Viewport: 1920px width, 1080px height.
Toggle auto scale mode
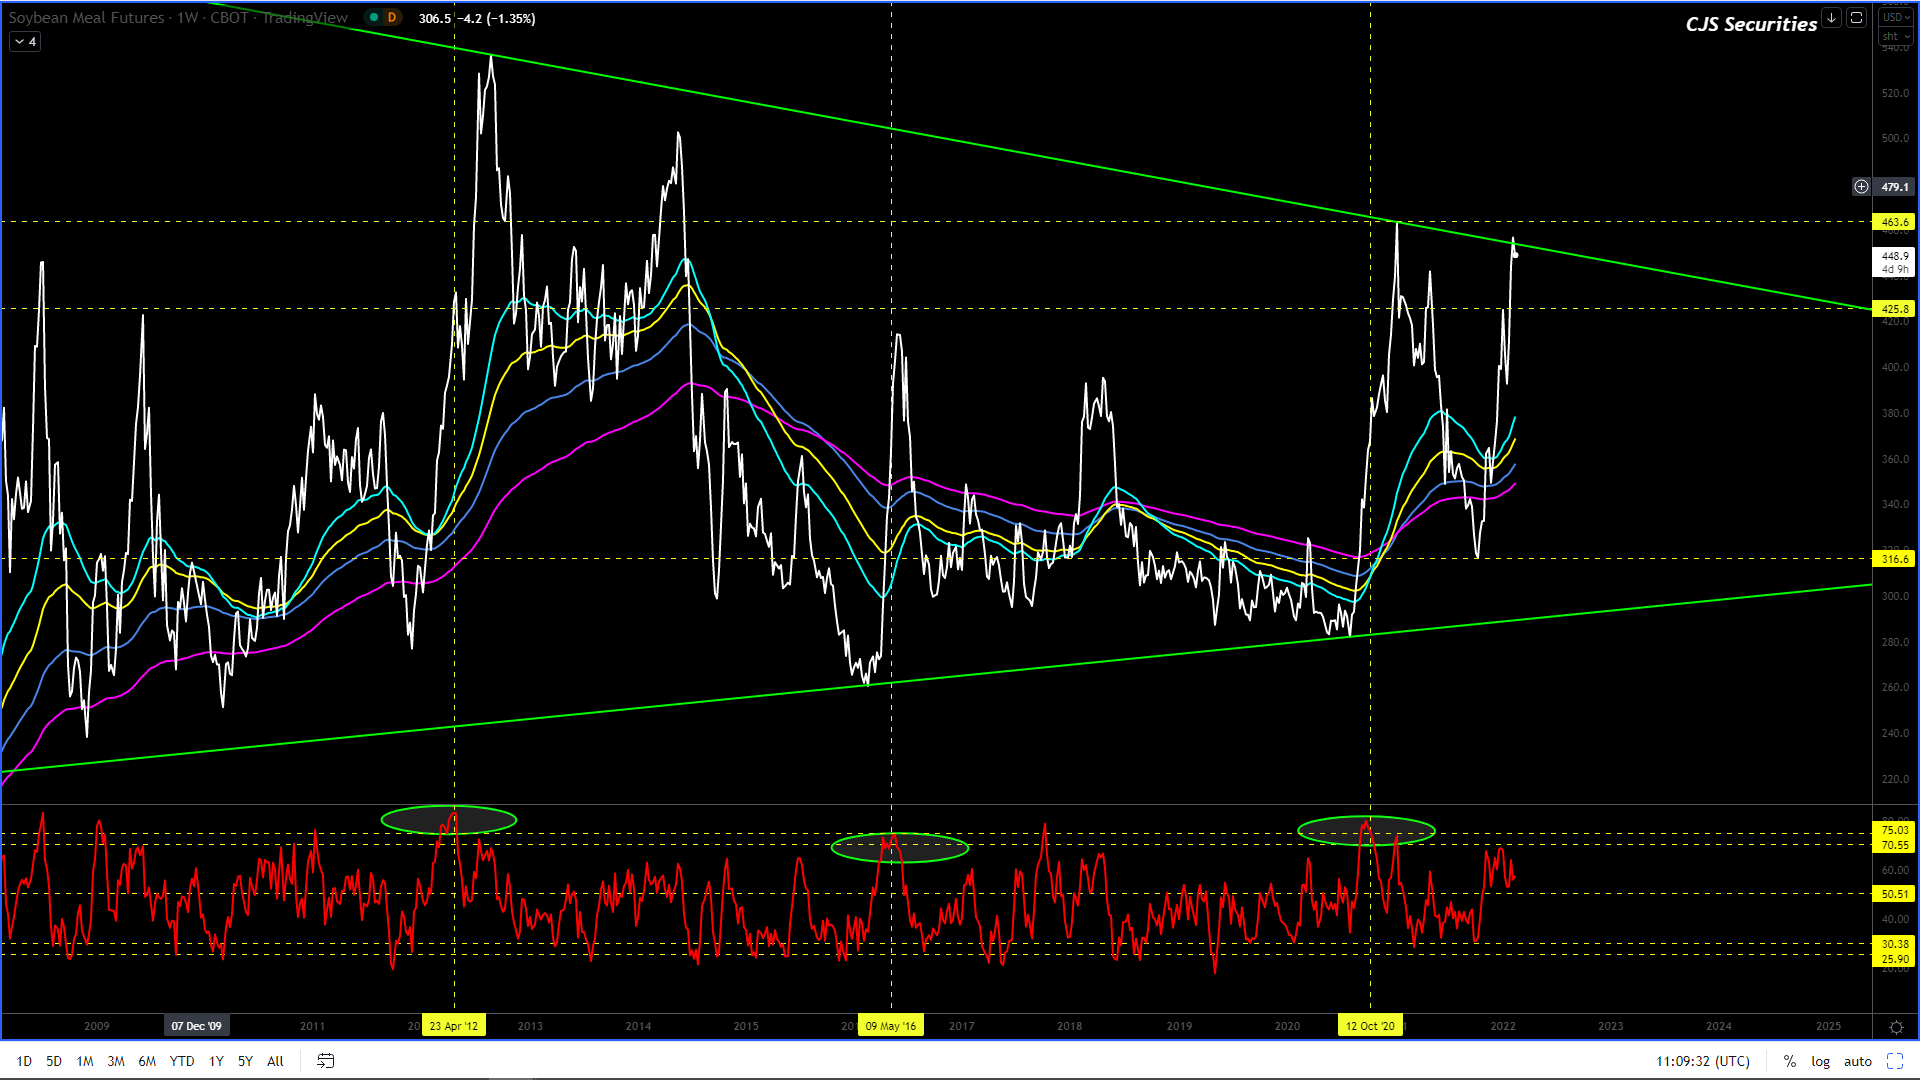[1857, 1061]
